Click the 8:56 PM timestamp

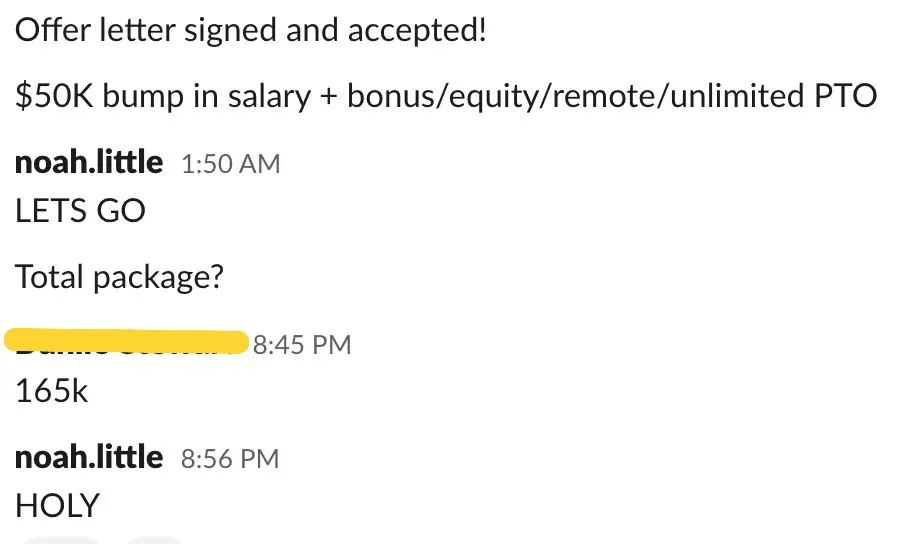(230, 459)
